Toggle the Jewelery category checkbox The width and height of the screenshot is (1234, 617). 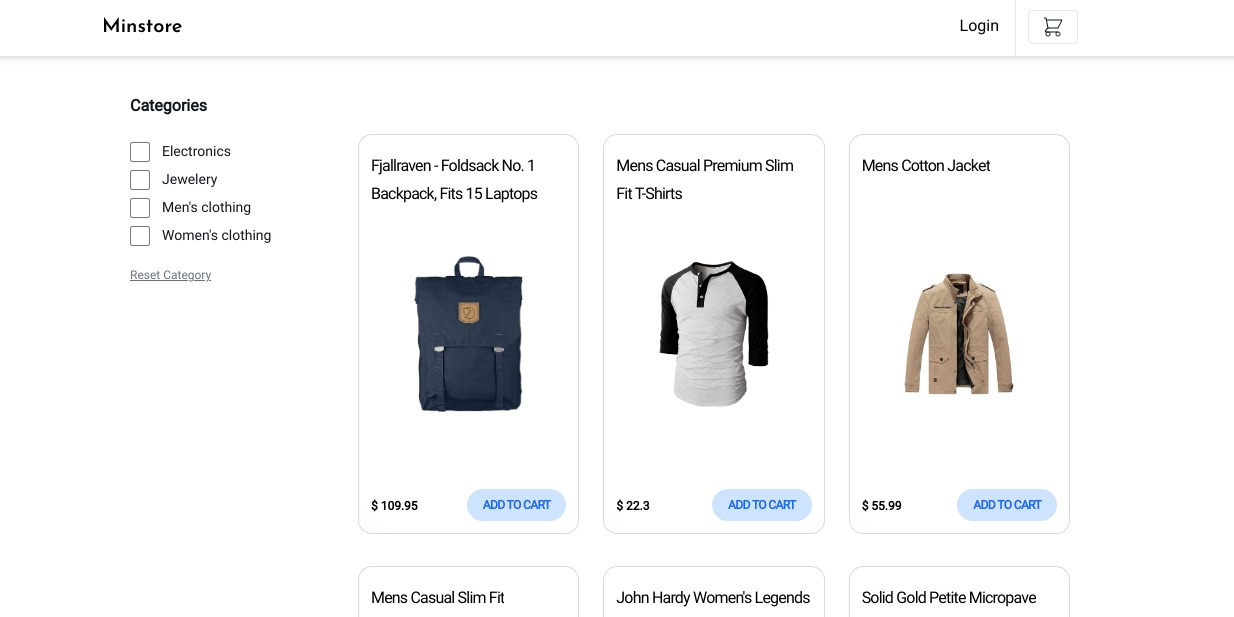140,180
